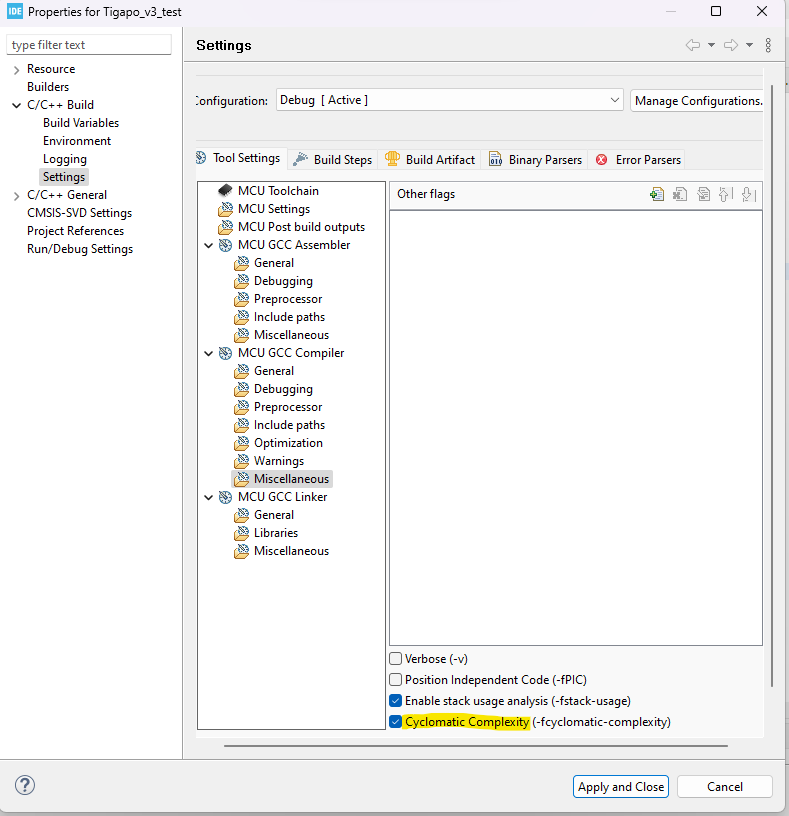Screen dimensions: 789x816
Task: Select MCU Post build outputs icon
Action: 225,227
